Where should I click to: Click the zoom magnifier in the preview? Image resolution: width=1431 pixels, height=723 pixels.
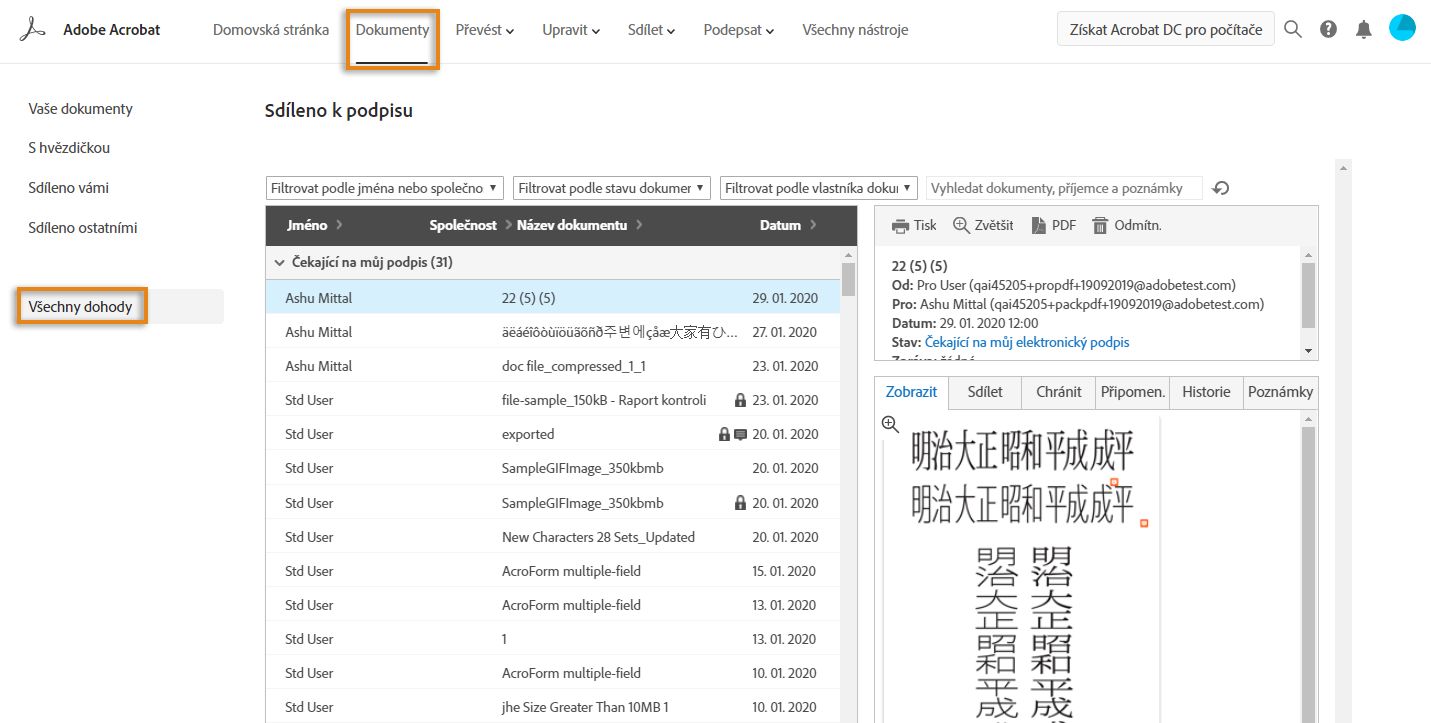point(890,424)
